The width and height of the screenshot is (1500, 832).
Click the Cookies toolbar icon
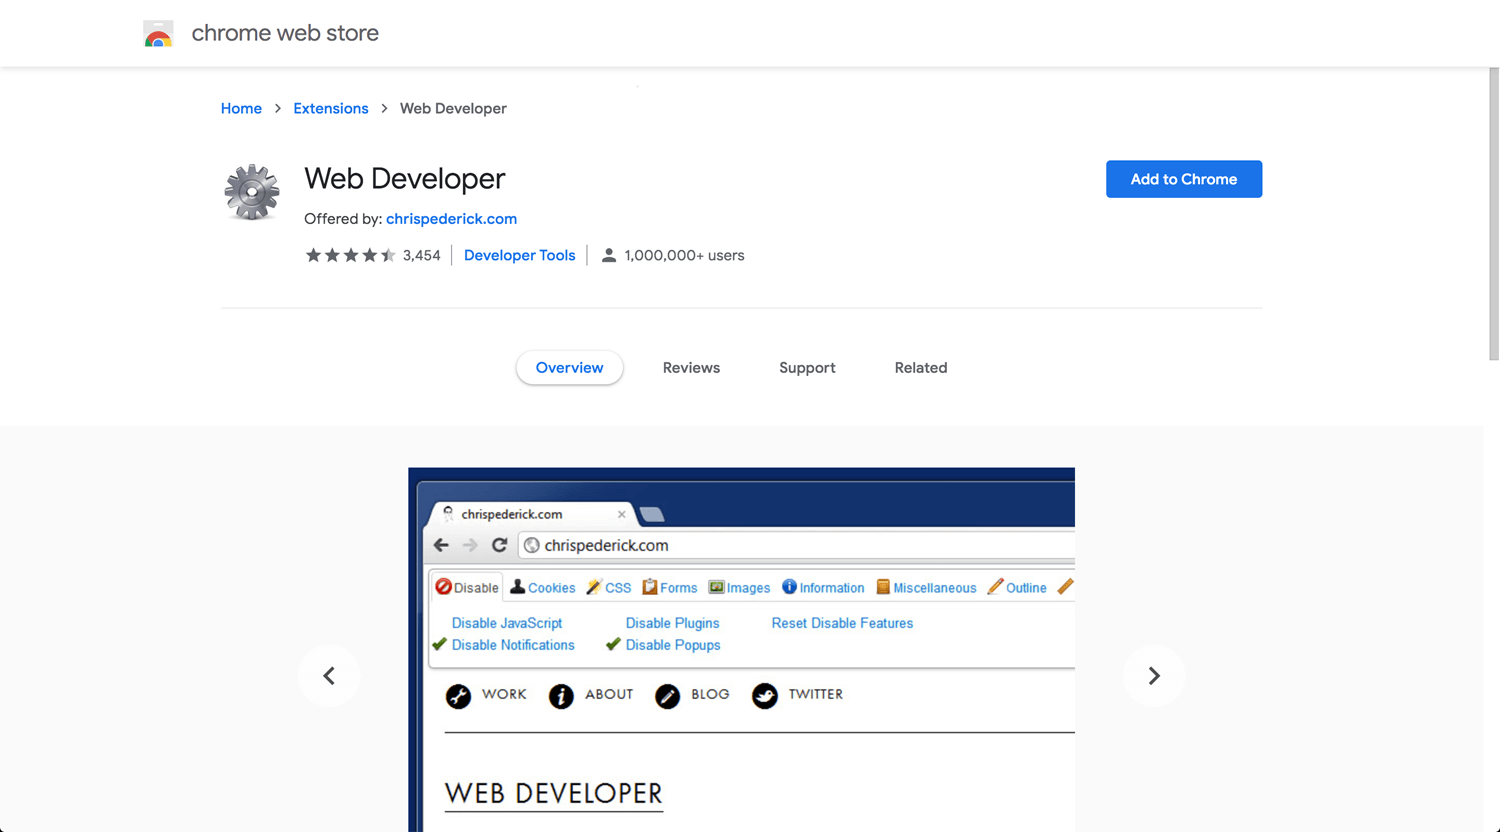tap(517, 587)
